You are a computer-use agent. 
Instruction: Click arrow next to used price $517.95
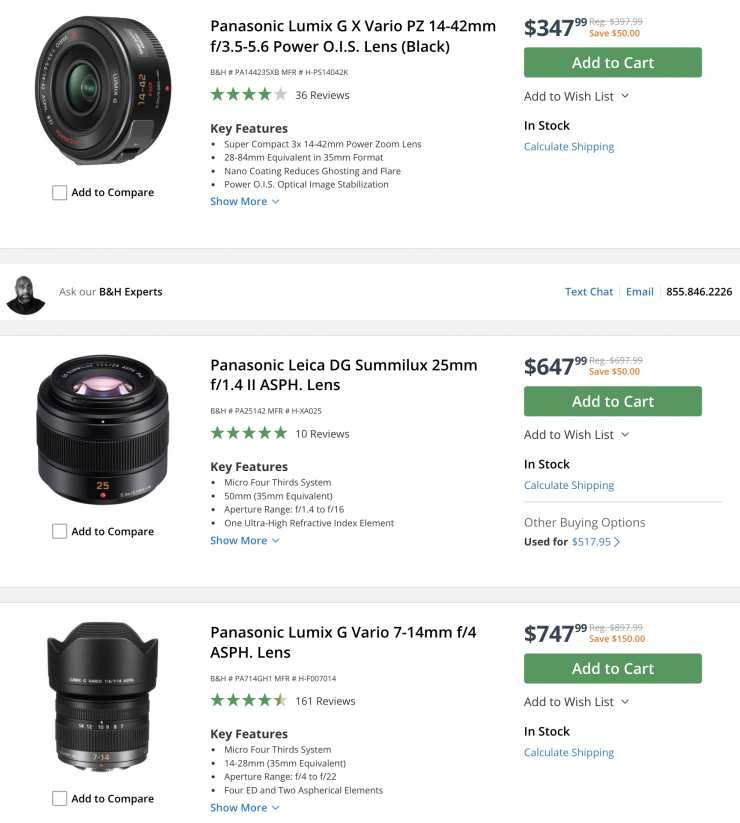(617, 542)
